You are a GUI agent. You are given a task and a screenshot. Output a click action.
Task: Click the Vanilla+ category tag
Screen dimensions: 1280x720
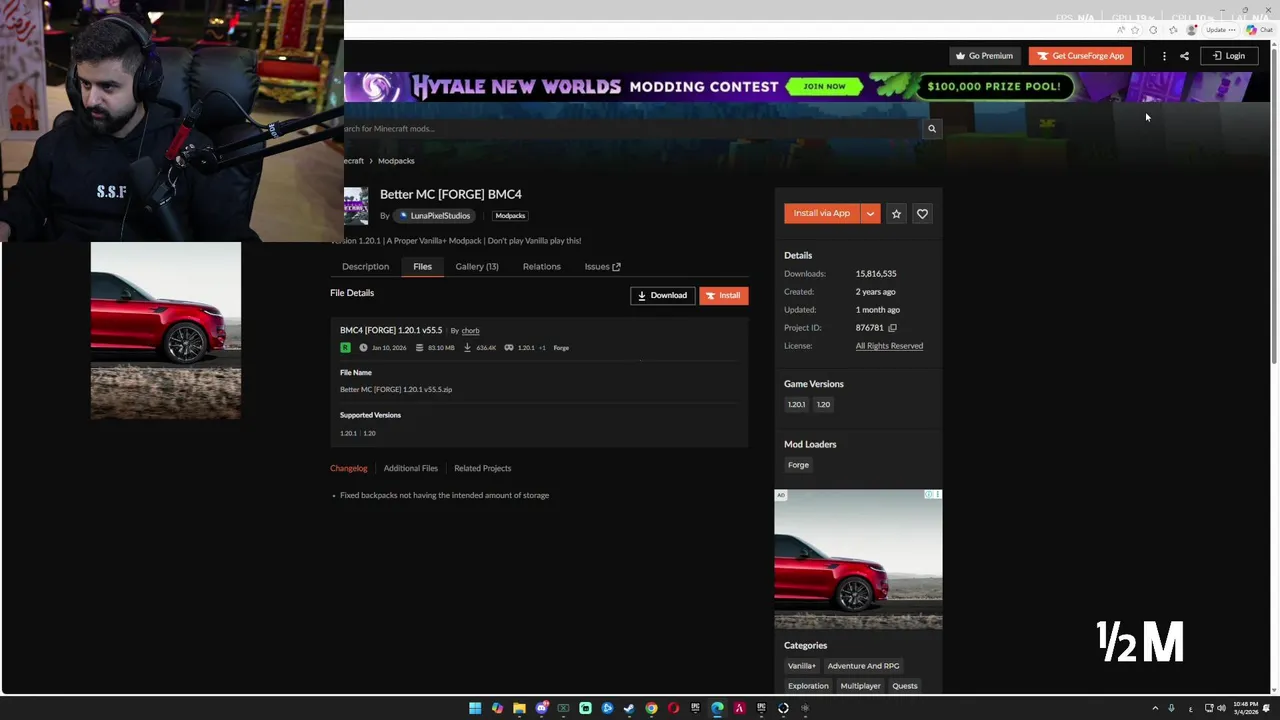tap(801, 666)
